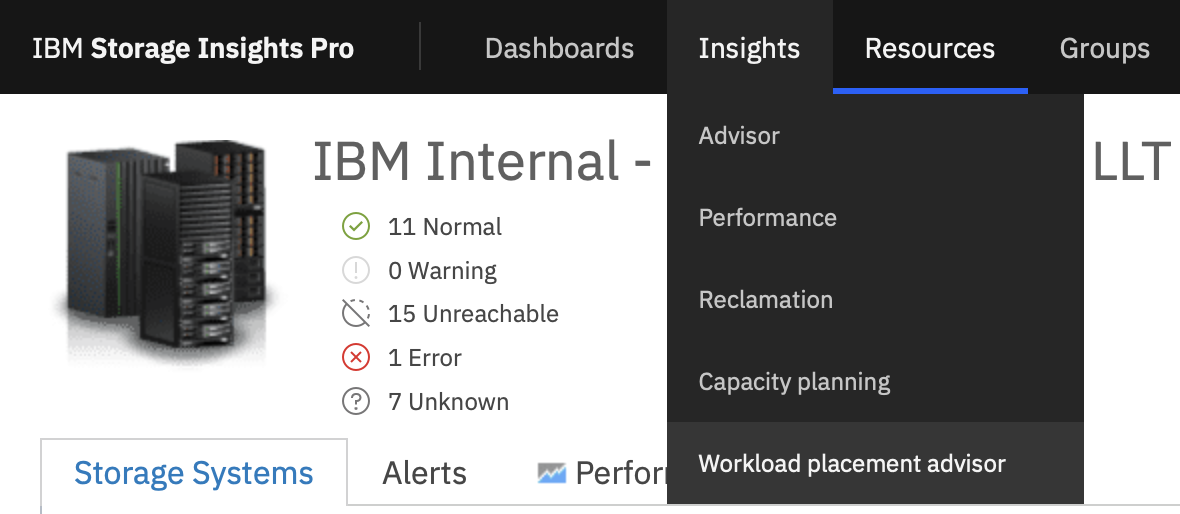Expand the Groups menu
The image size is (1180, 514).
(1104, 48)
